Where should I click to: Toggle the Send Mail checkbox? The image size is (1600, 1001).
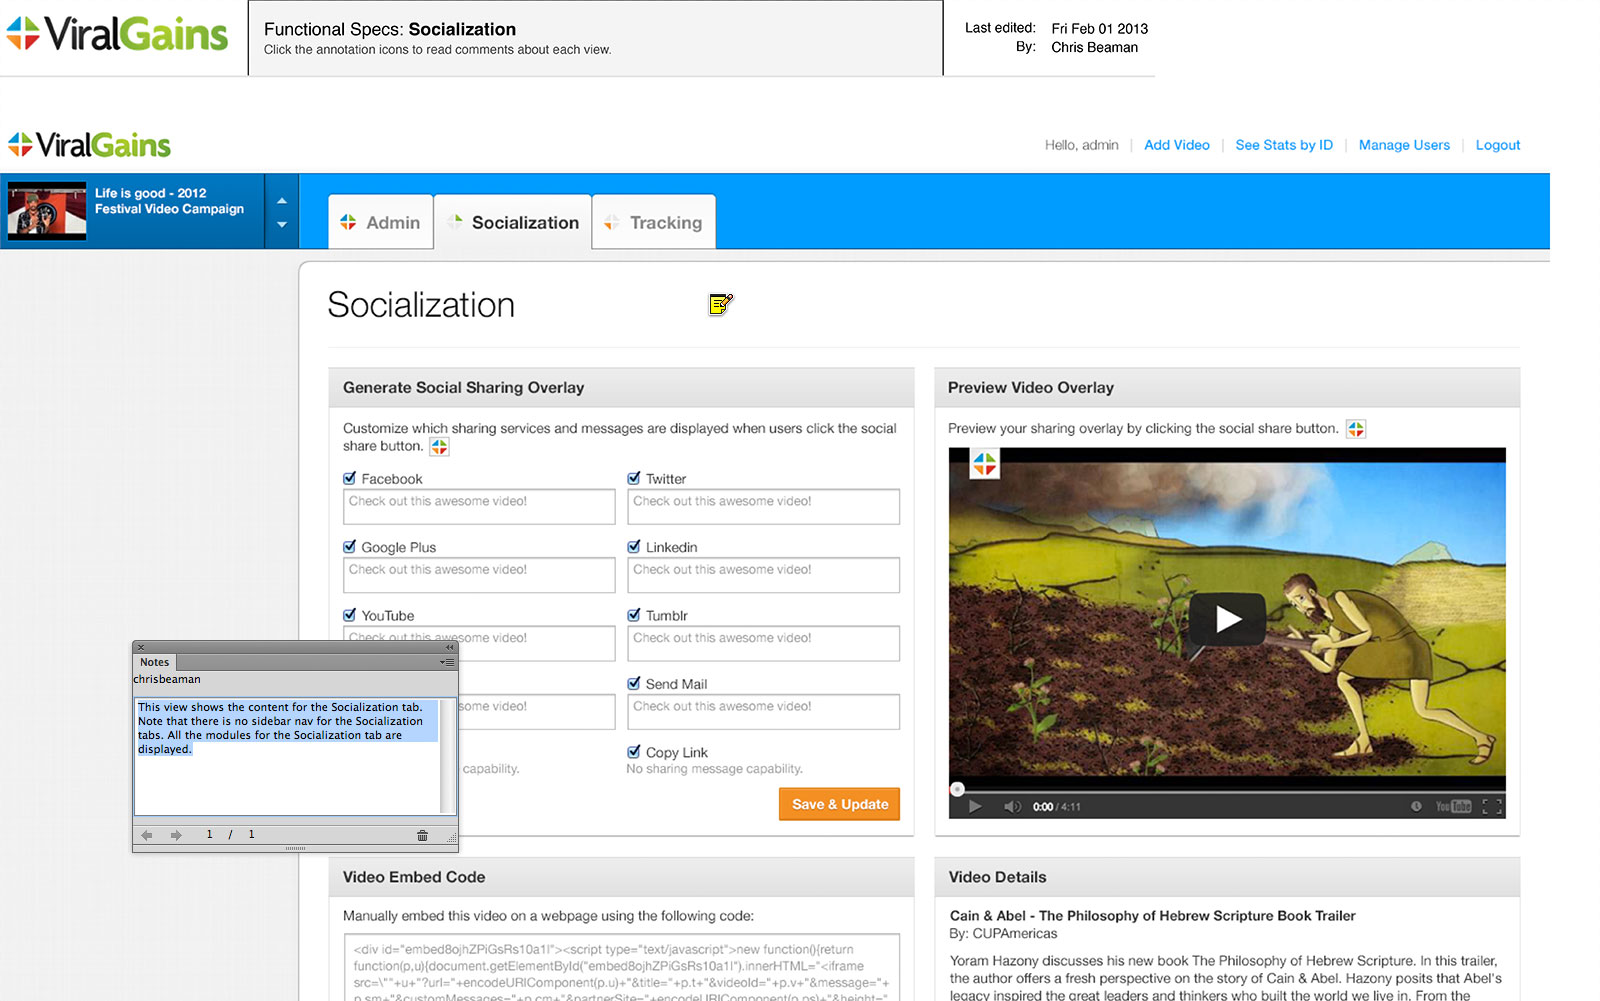(x=633, y=683)
